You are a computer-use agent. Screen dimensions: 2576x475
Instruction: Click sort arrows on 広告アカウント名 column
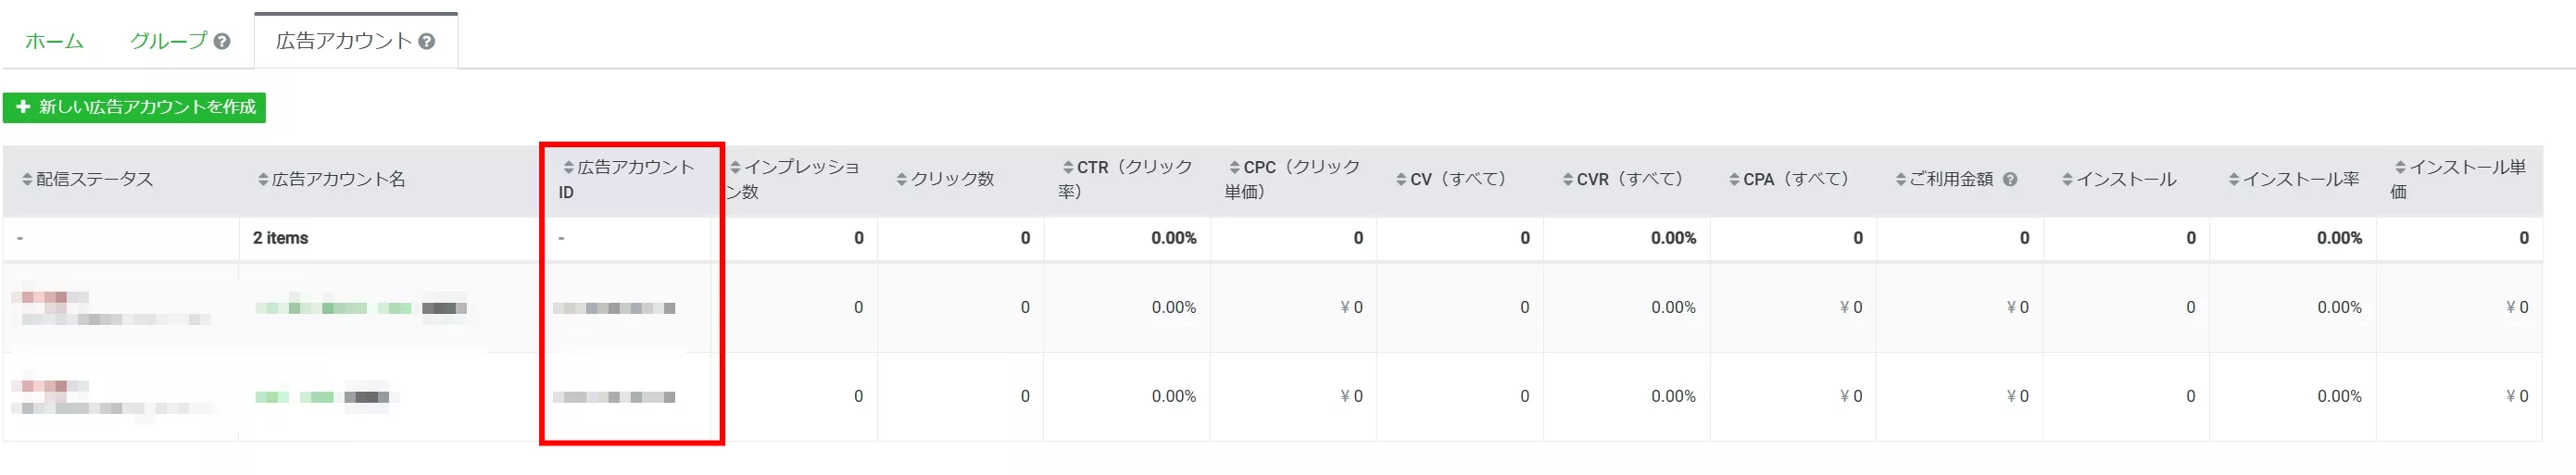point(263,180)
